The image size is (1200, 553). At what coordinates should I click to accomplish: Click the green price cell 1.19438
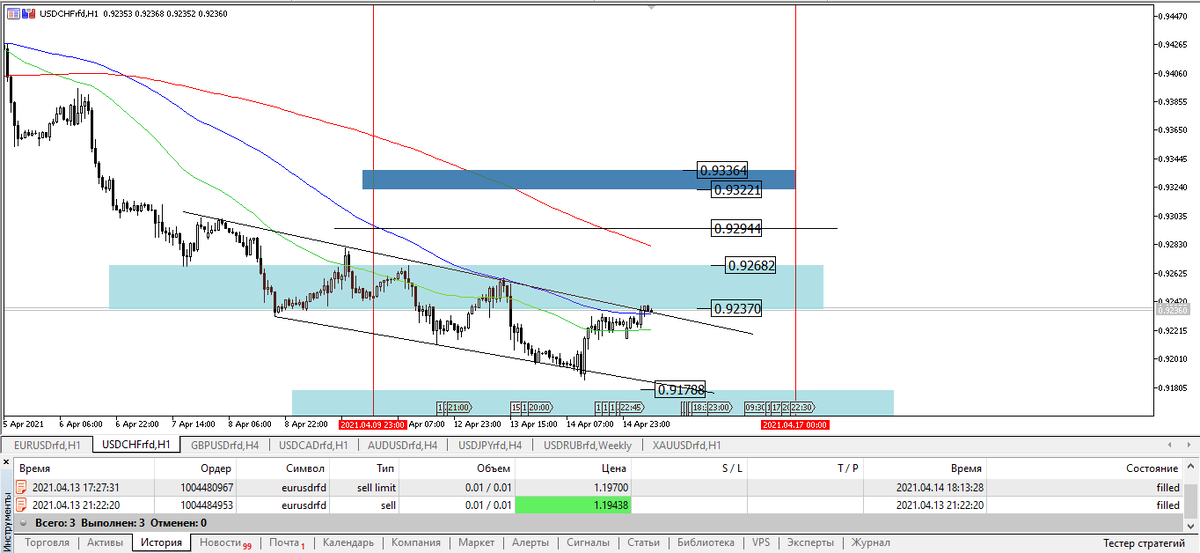click(x=575, y=505)
